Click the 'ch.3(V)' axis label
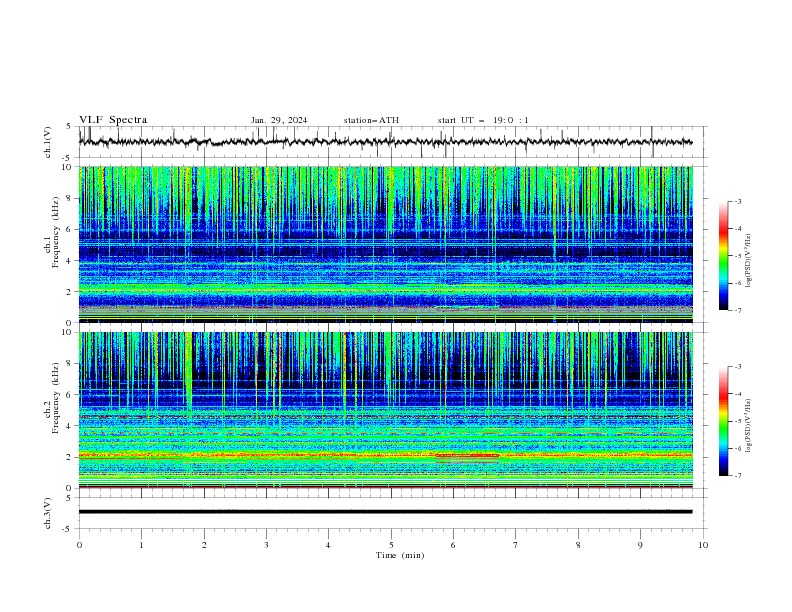The width and height of the screenshot is (792, 612). pyautogui.click(x=48, y=513)
